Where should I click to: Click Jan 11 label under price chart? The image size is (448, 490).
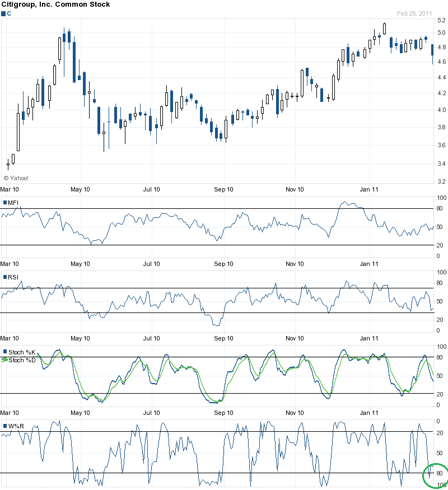point(369,189)
